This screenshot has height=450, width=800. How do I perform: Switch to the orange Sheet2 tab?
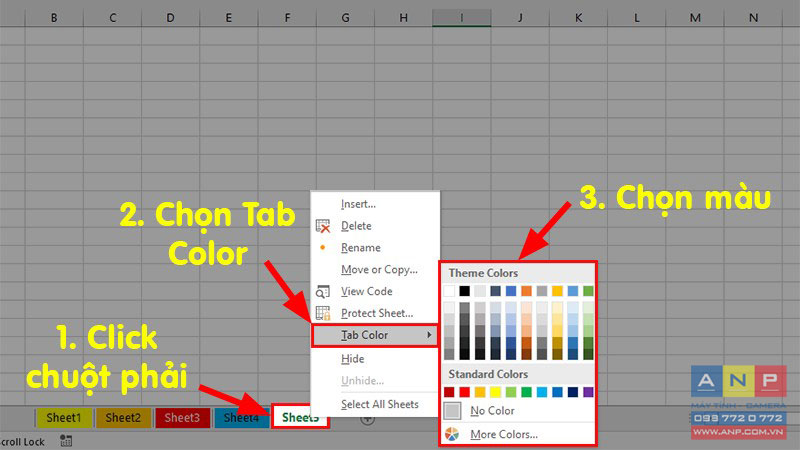[x=123, y=418]
